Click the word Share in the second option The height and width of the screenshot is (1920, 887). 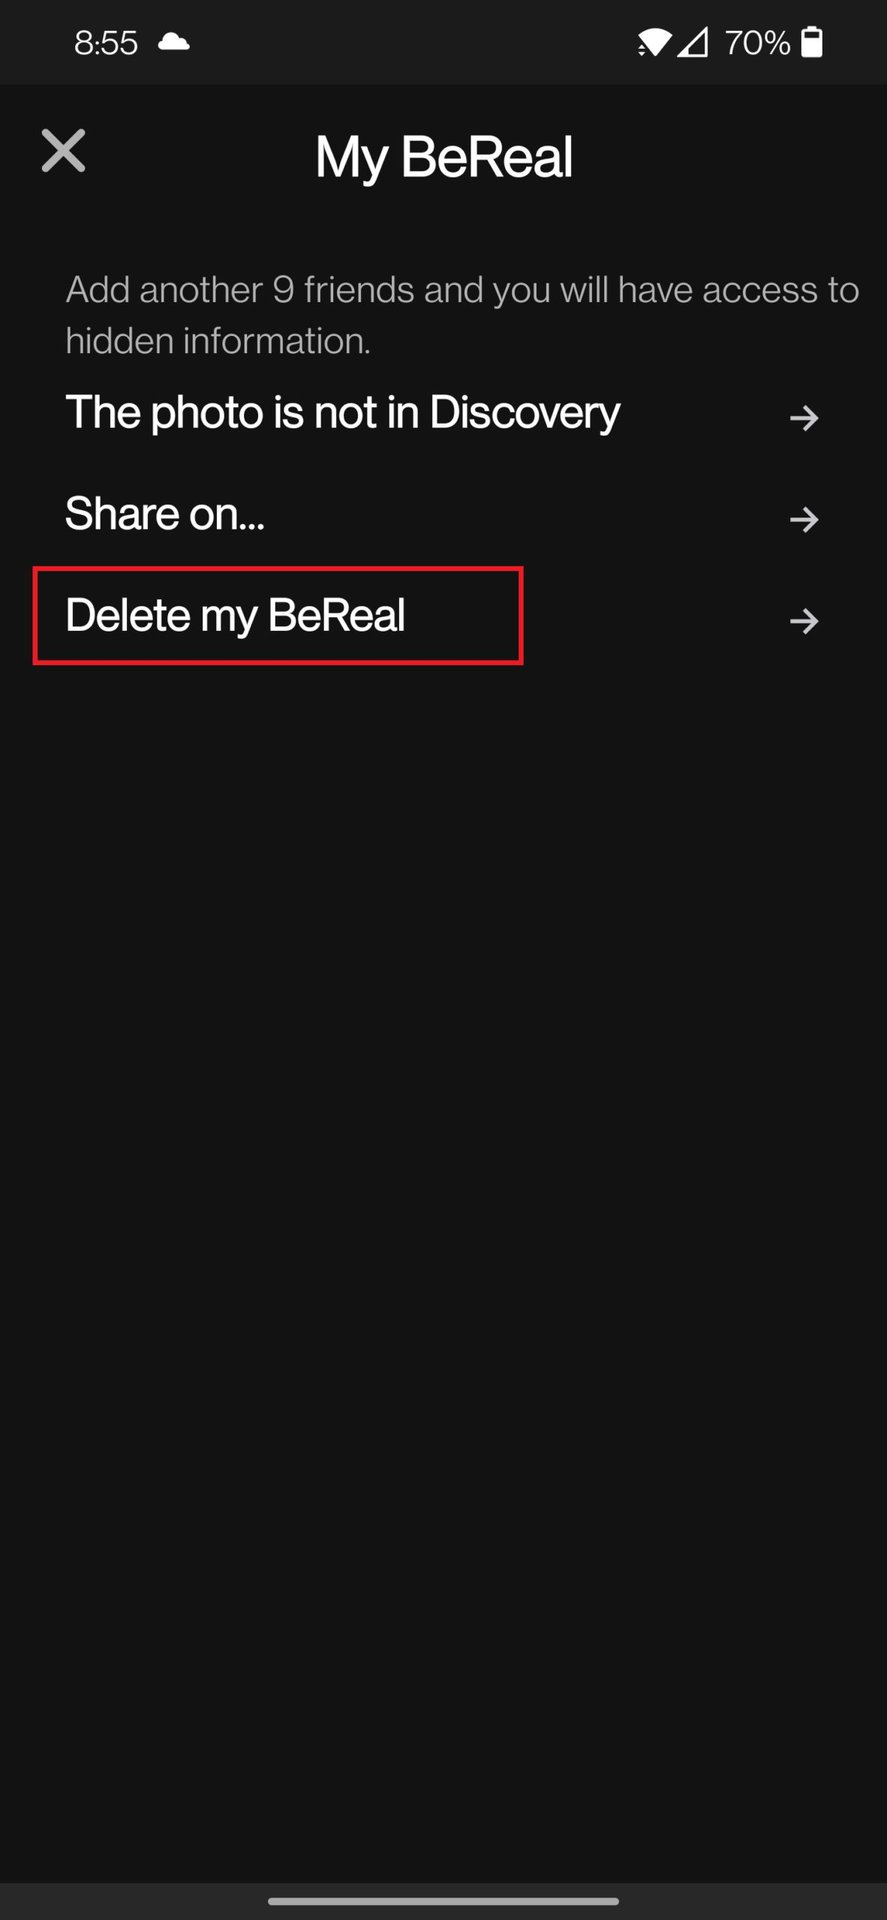pyautogui.click(x=122, y=514)
